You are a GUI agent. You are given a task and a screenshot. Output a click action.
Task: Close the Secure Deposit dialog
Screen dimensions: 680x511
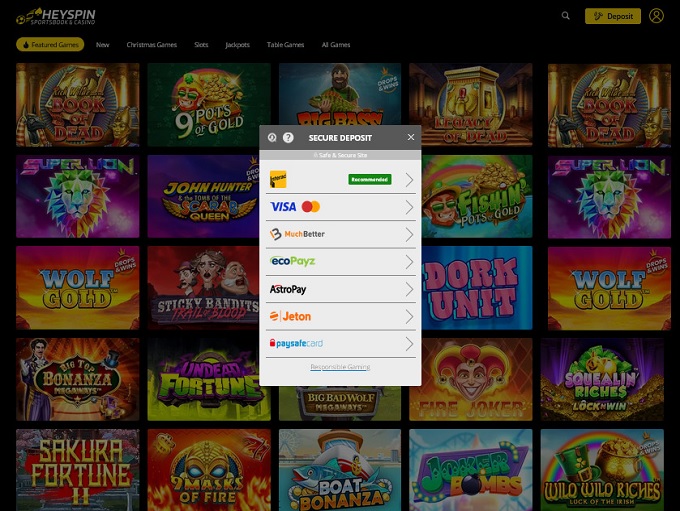[411, 137]
